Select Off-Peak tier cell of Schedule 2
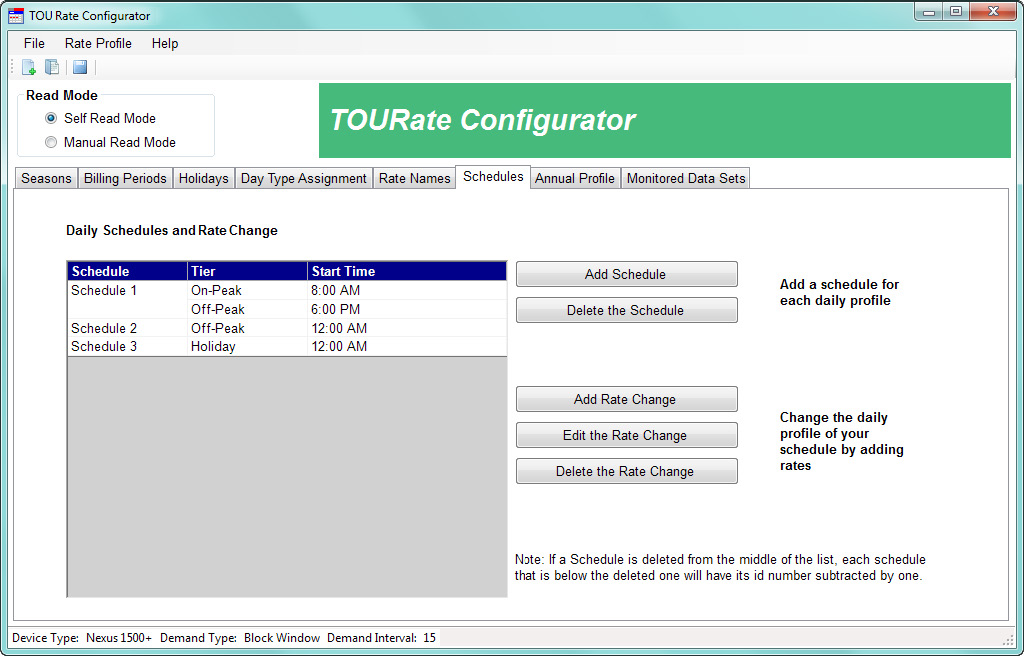Screen dimensions: 1024x656 click(x=247, y=328)
